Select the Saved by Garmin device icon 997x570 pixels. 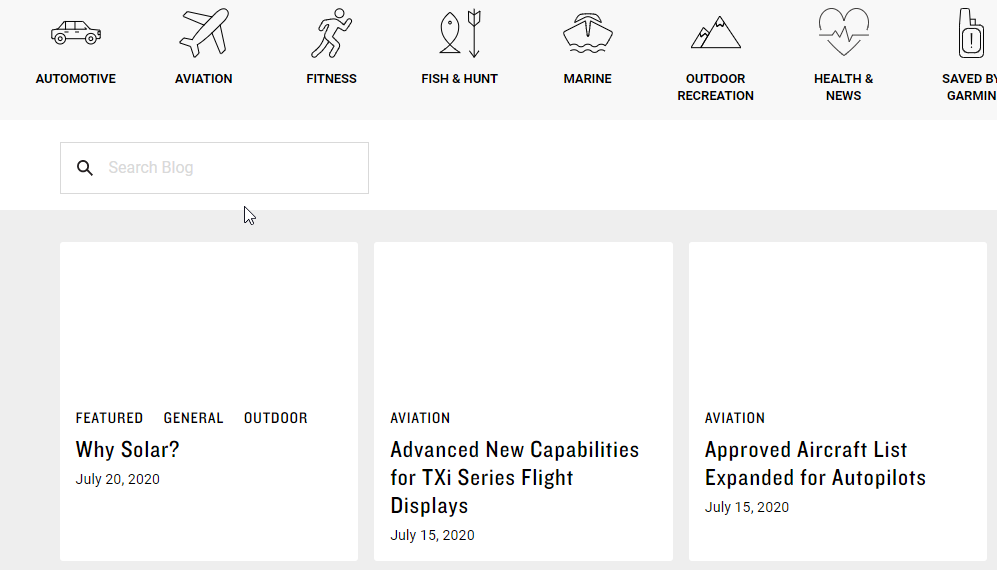click(x=971, y=33)
